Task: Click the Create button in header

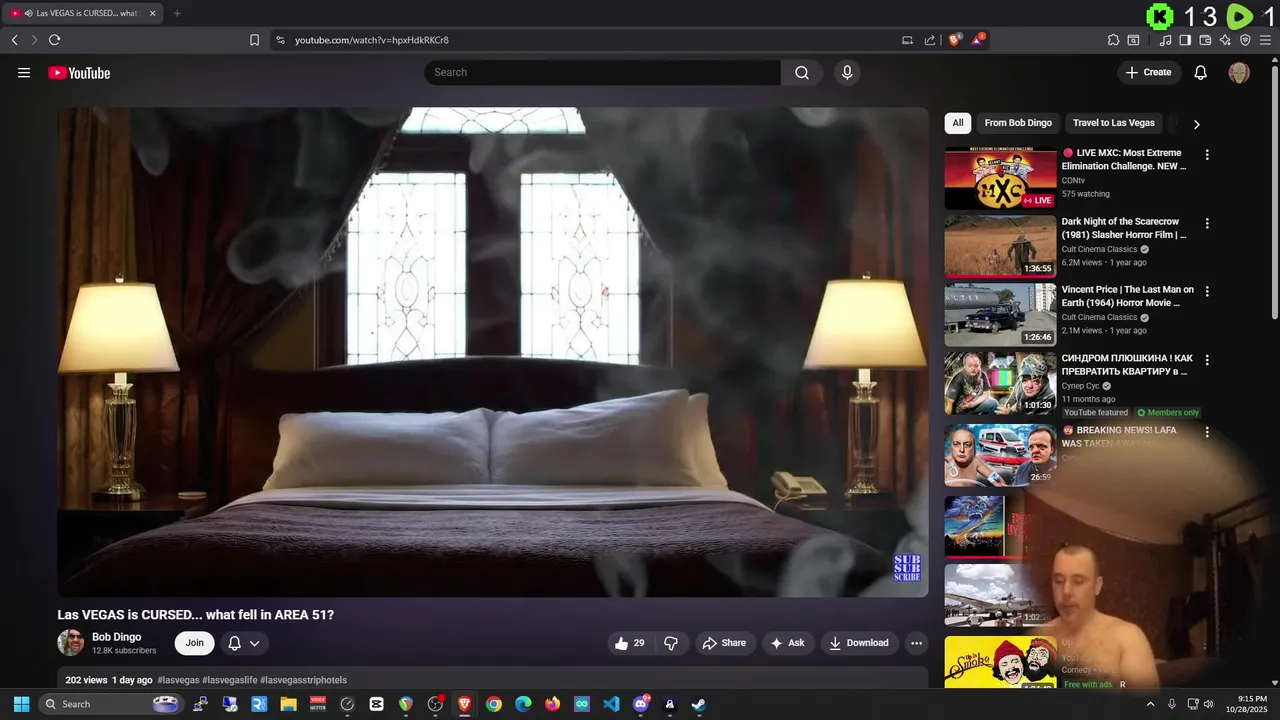Action: pyautogui.click(x=1149, y=72)
